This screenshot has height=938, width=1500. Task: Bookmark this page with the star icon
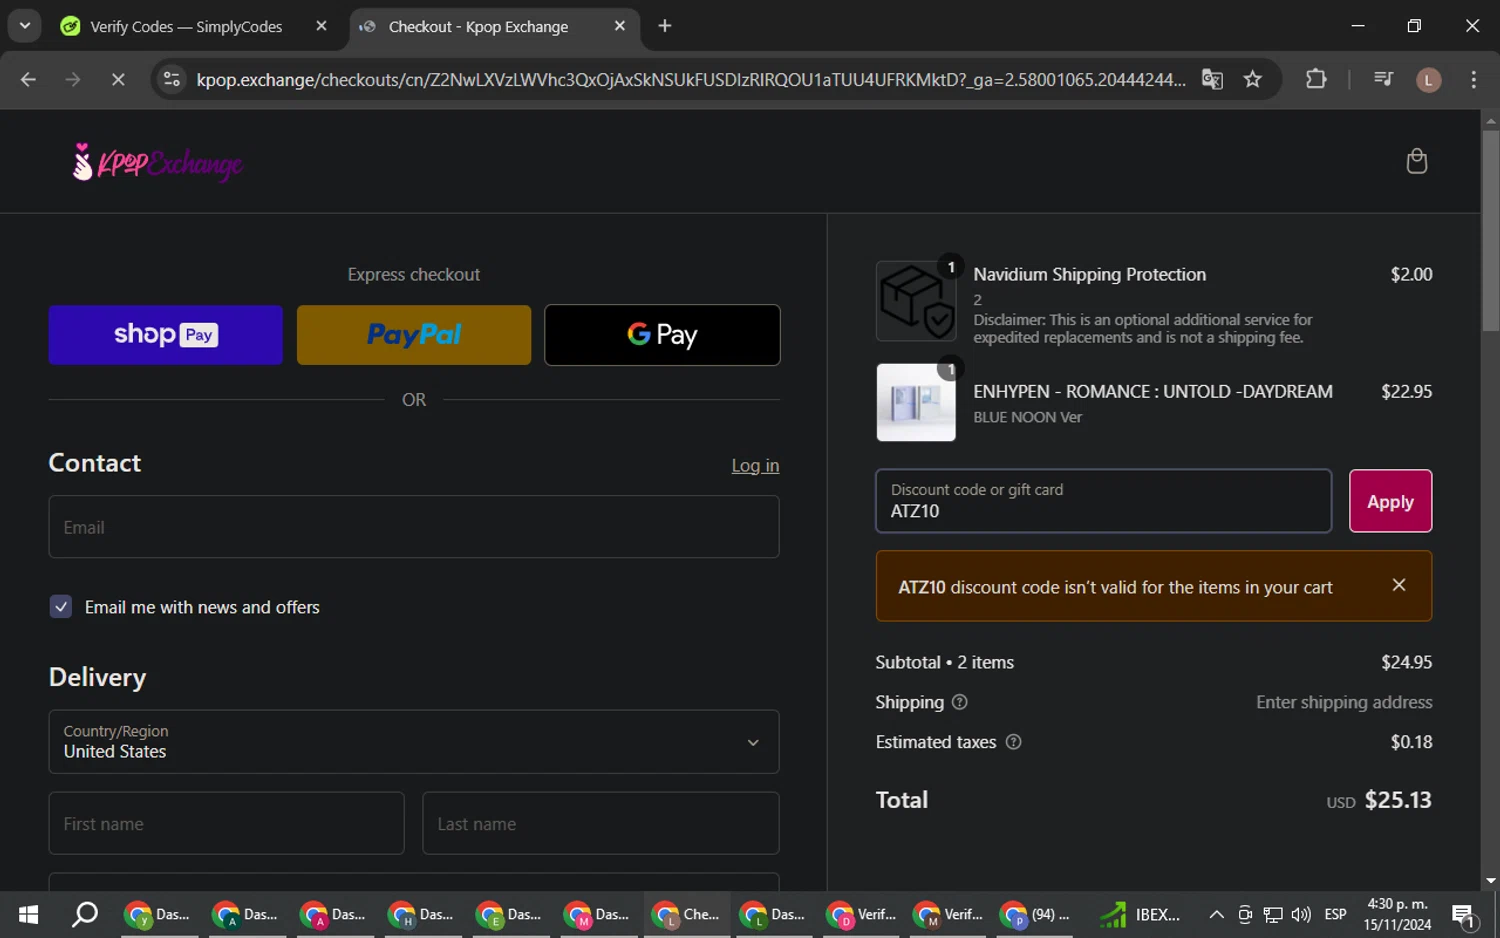(1252, 79)
